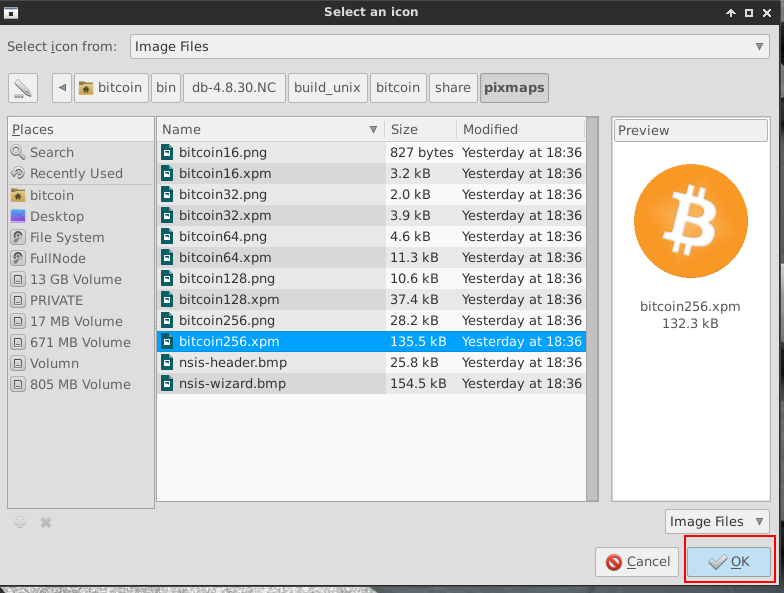
Task: Click the file icon of bitcoin64.xpm
Action: tap(167, 258)
